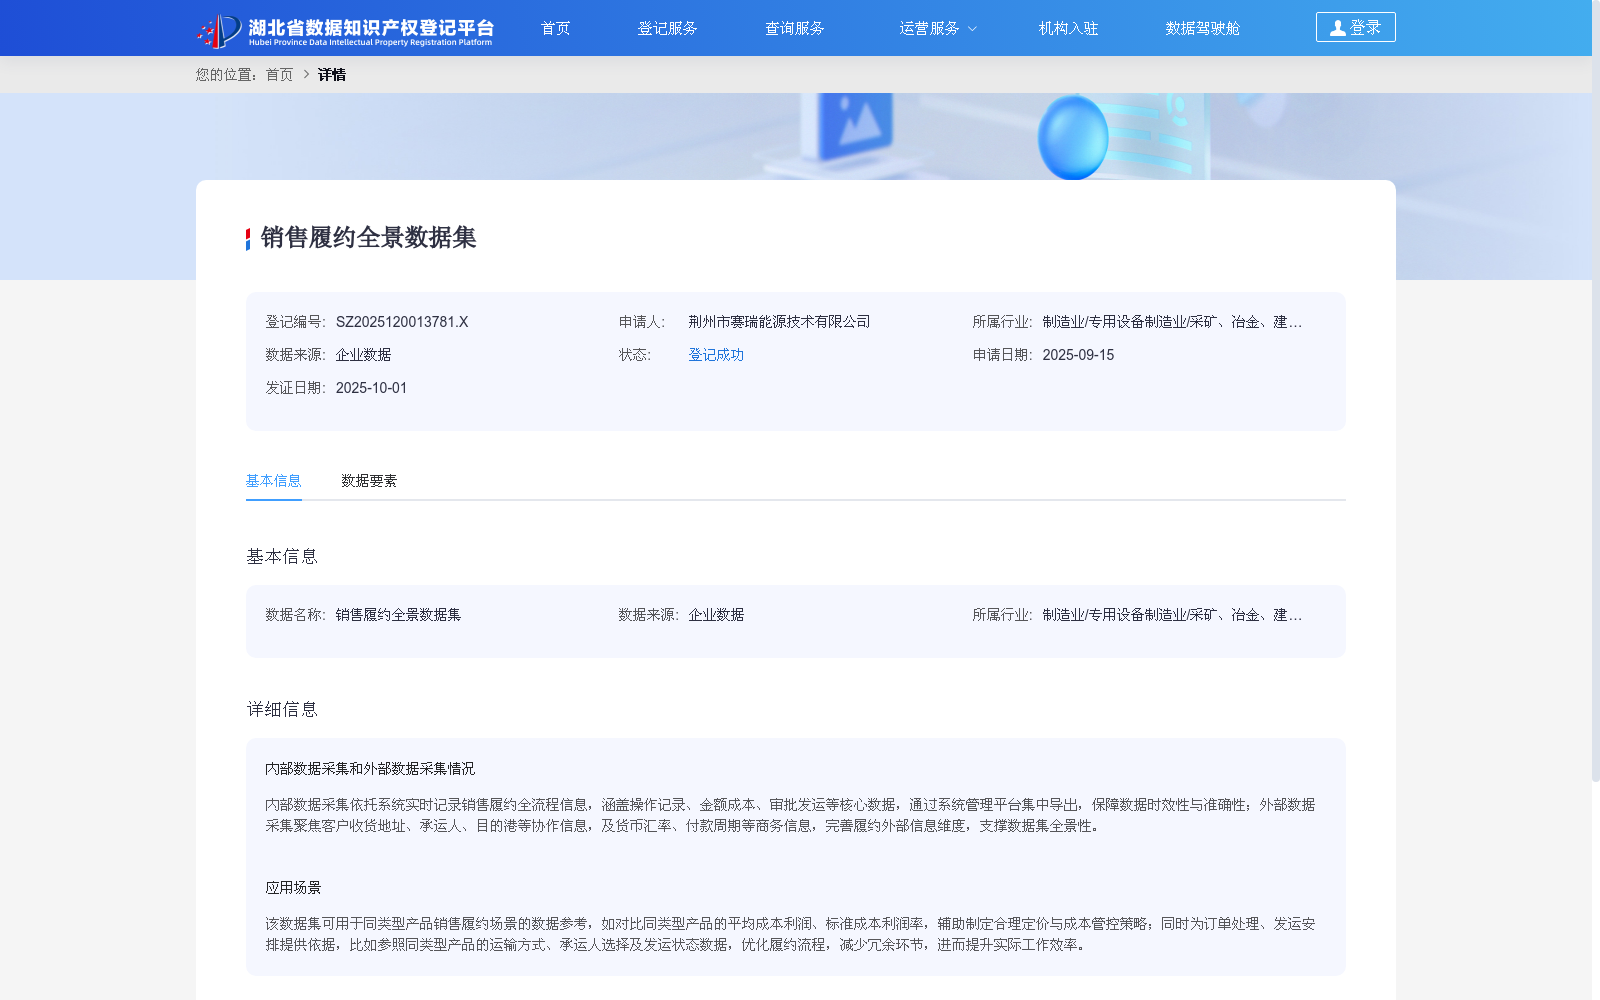The image size is (1600, 1000).
Task: Click 首页 in the breadcrumb
Action: pyautogui.click(x=279, y=75)
